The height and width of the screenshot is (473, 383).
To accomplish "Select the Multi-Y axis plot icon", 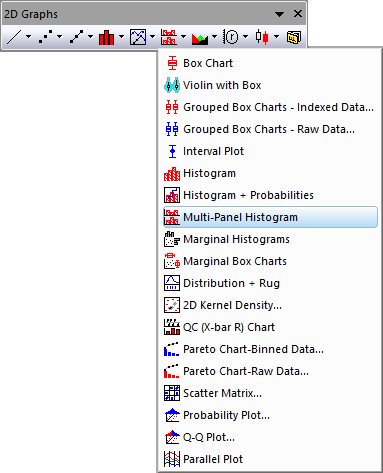I will (138, 37).
